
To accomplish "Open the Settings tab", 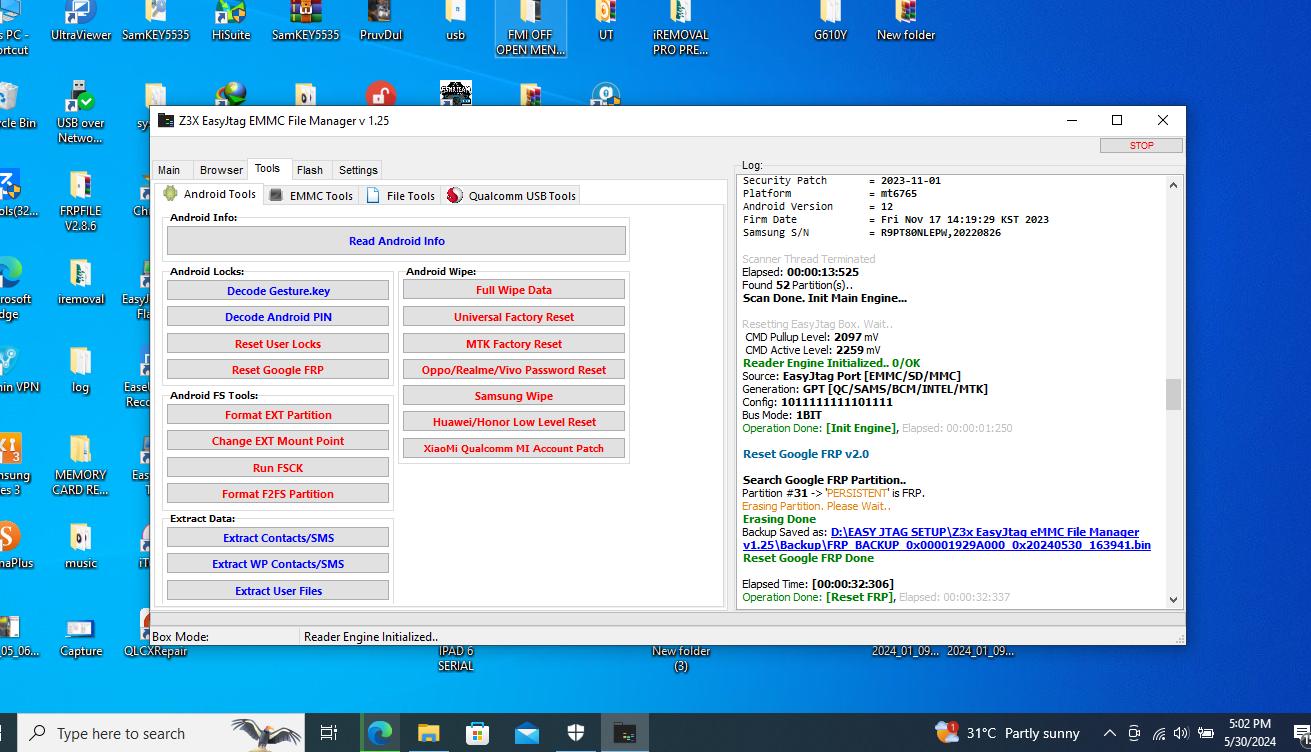I will [x=358, y=170].
